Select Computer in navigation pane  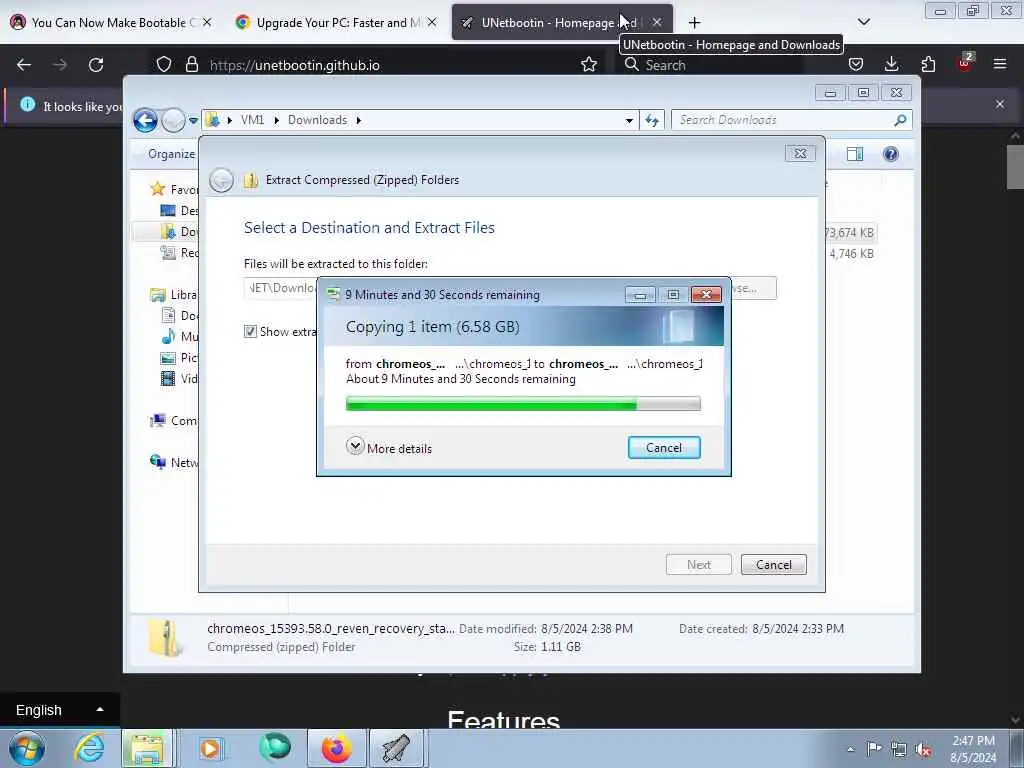pos(174,421)
